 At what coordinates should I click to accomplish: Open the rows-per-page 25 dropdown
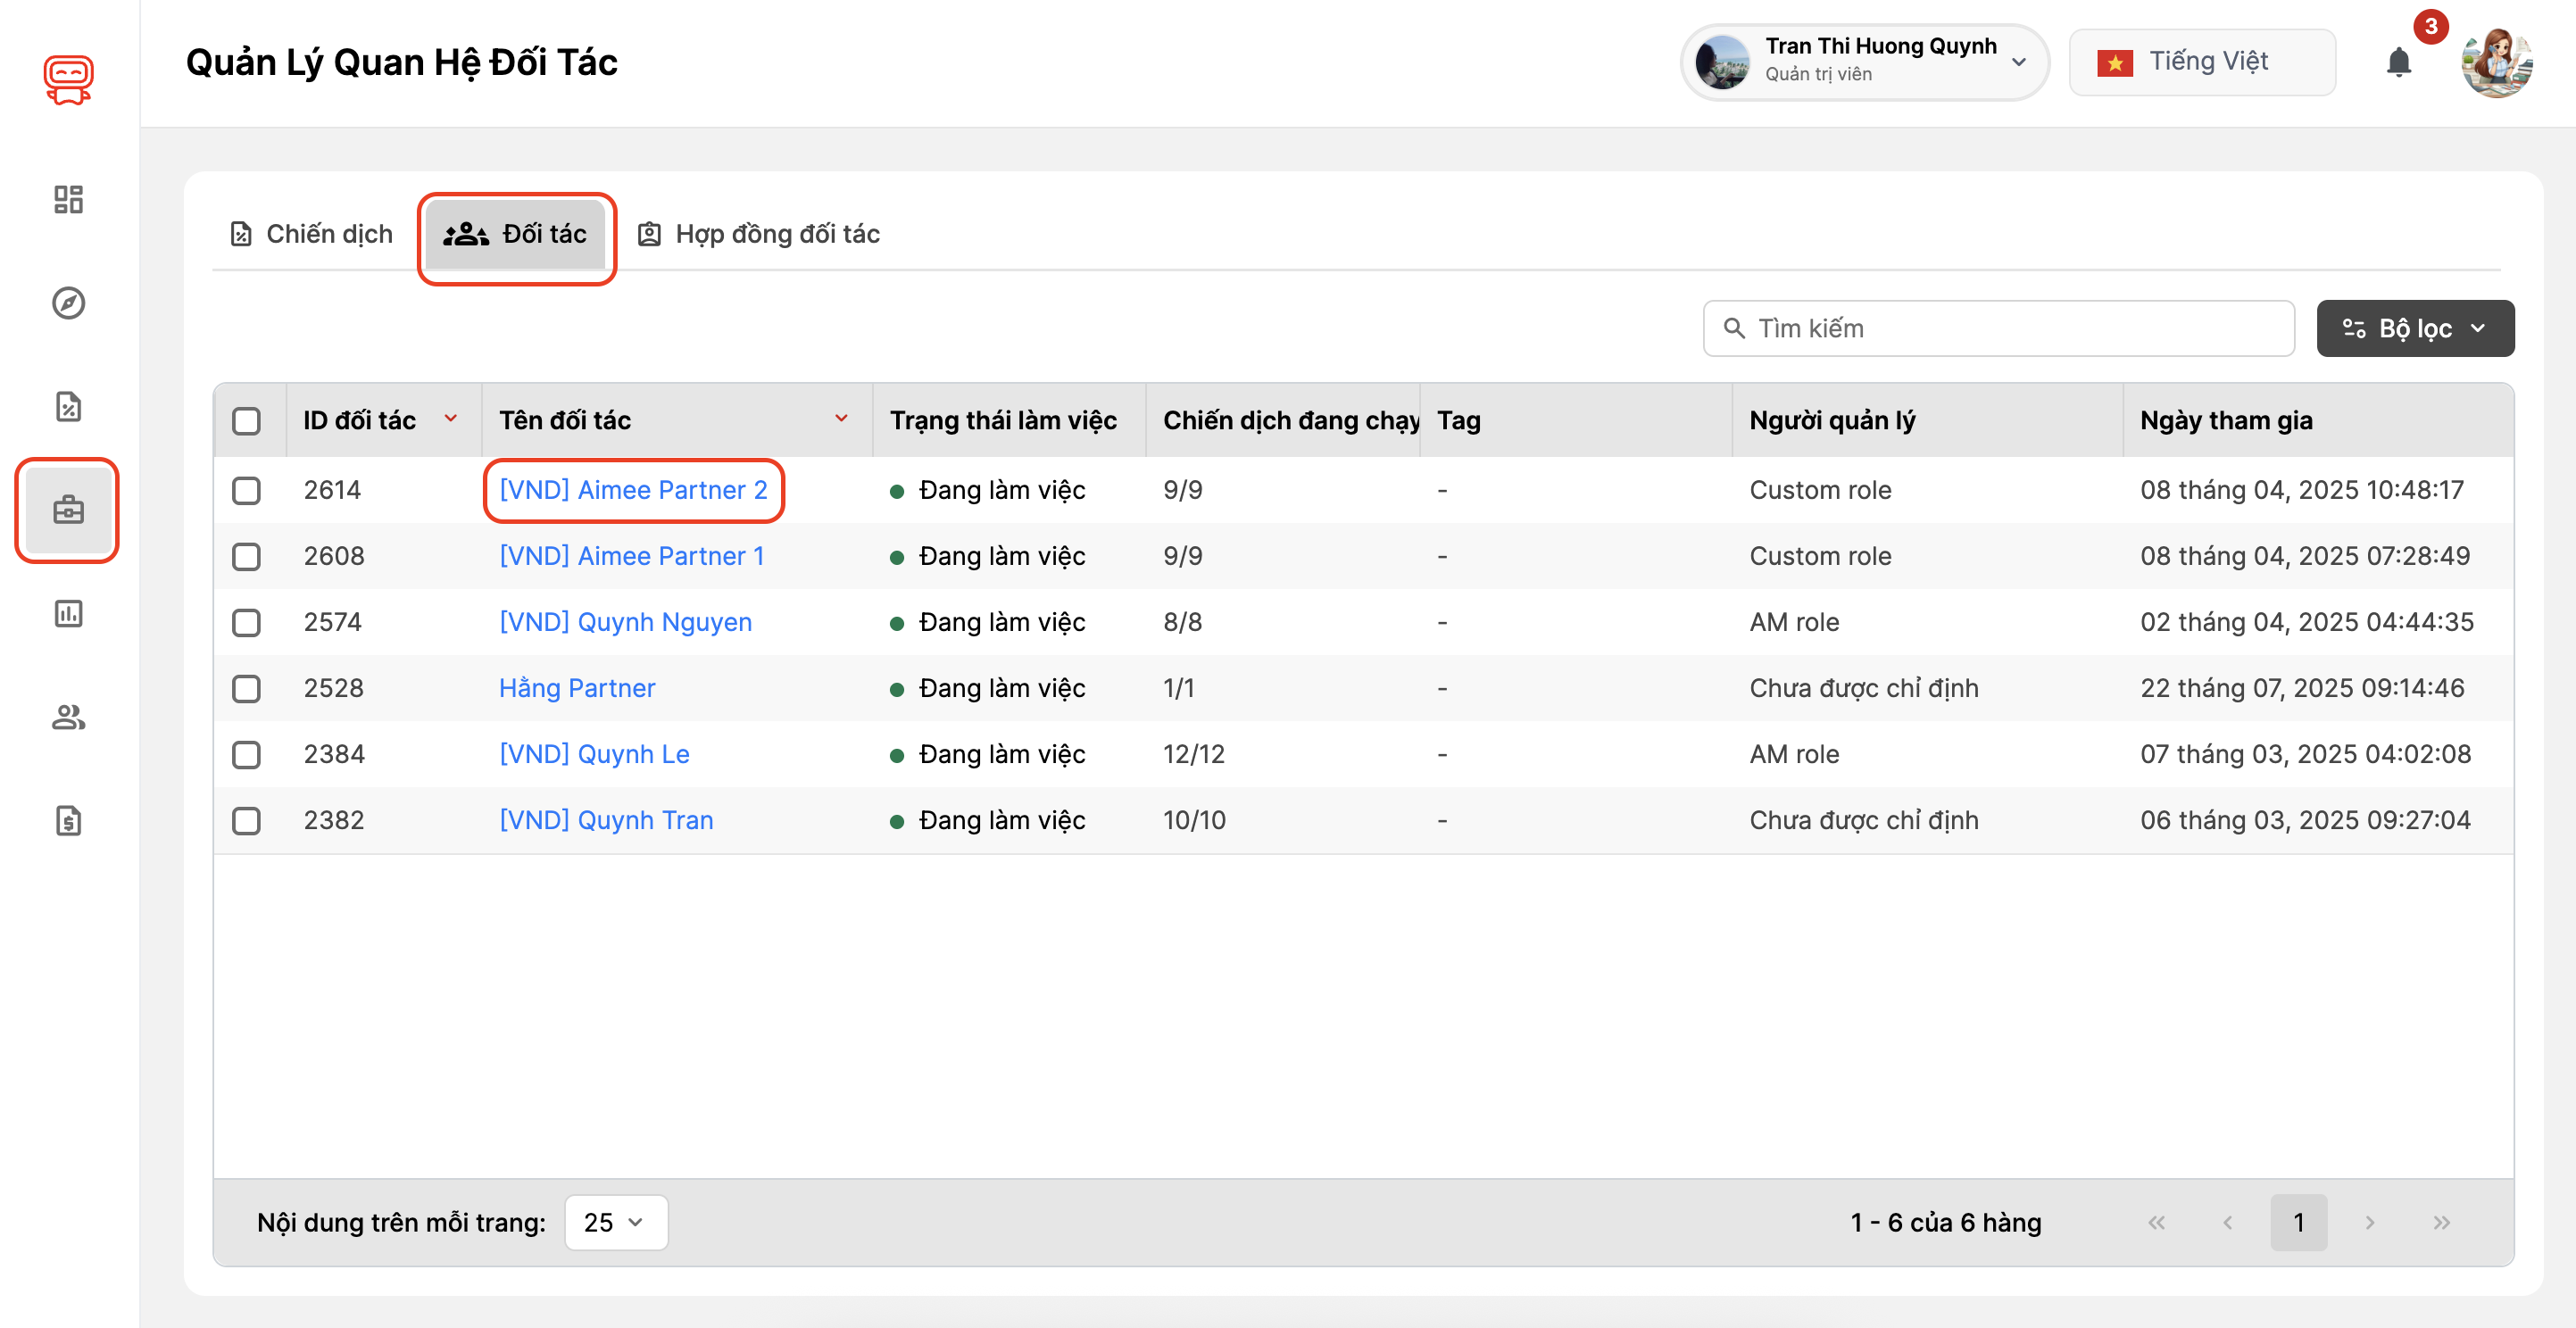[615, 1222]
